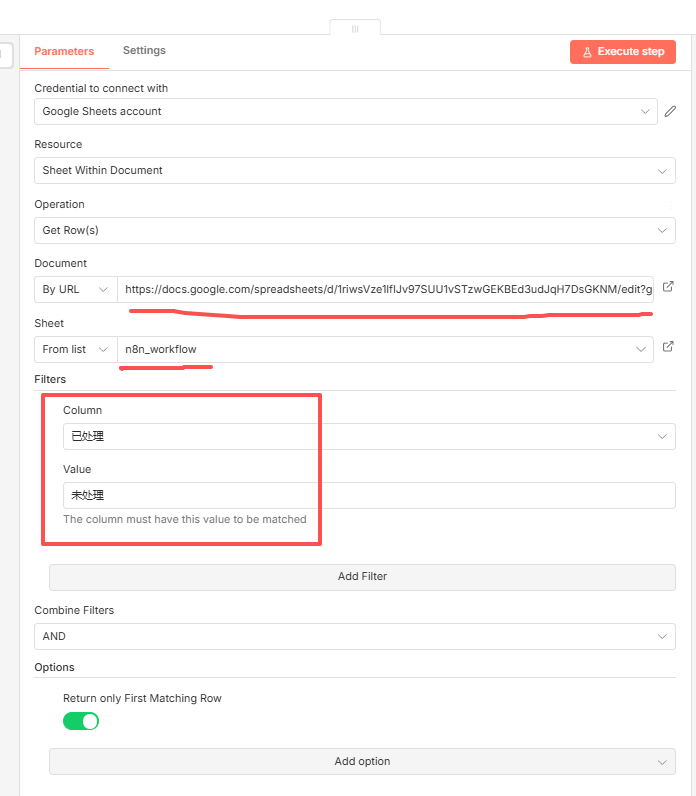Change Document mode from By URL
Viewport: 696px width, 796px height.
(x=76, y=290)
